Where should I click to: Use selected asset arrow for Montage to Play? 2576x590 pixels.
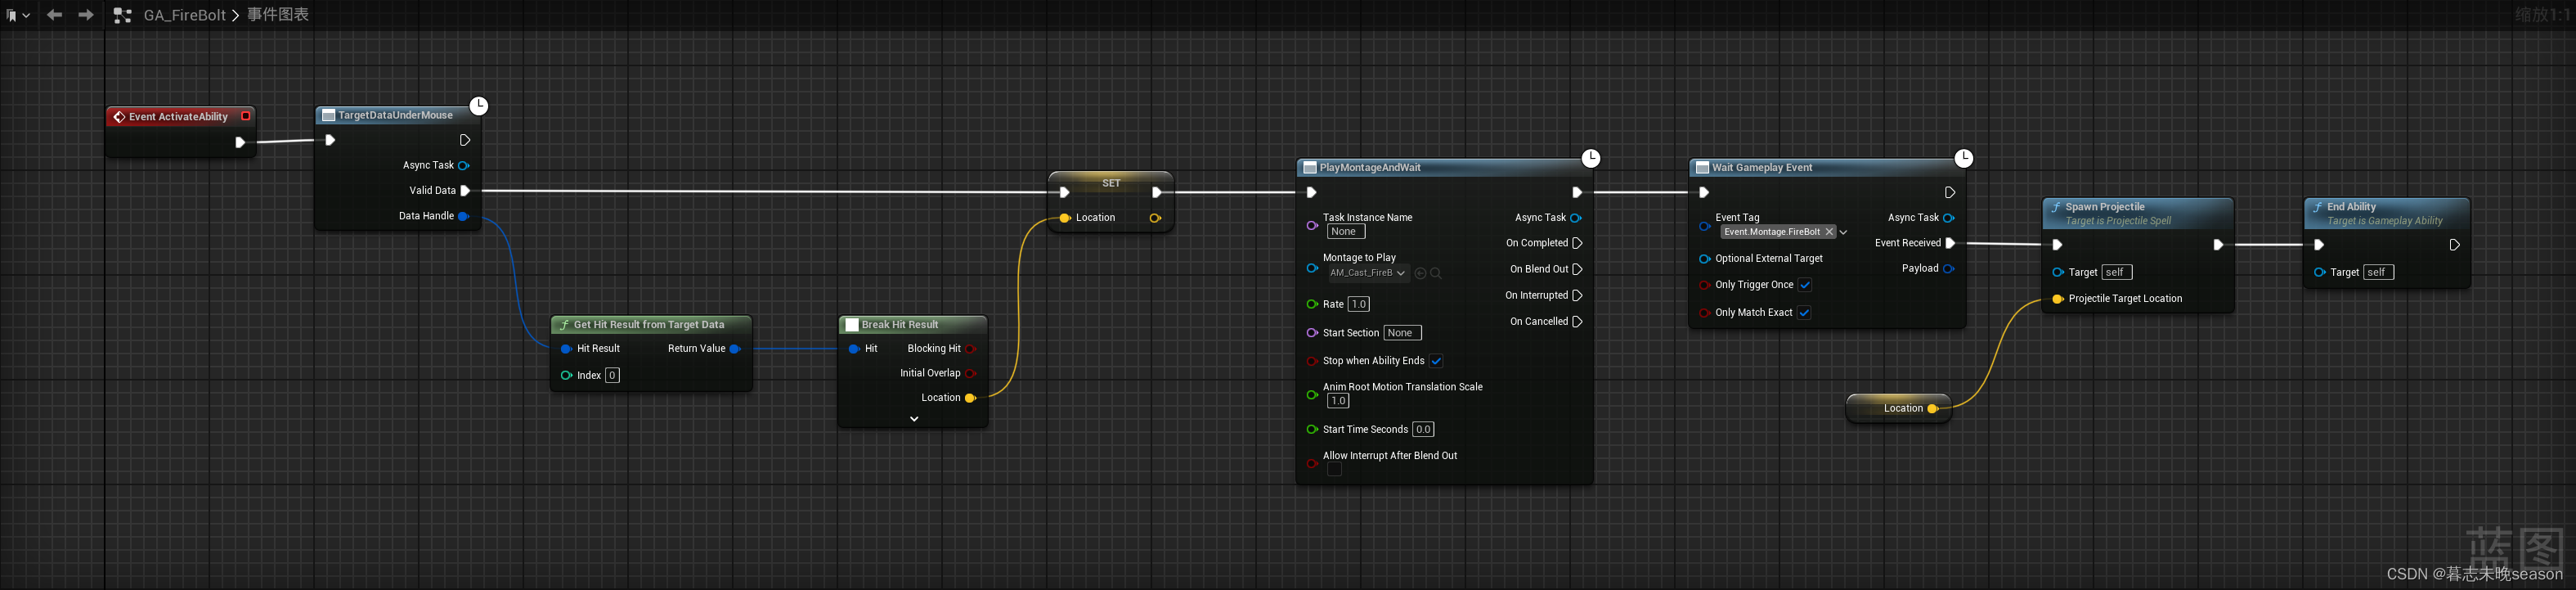click(x=1421, y=273)
